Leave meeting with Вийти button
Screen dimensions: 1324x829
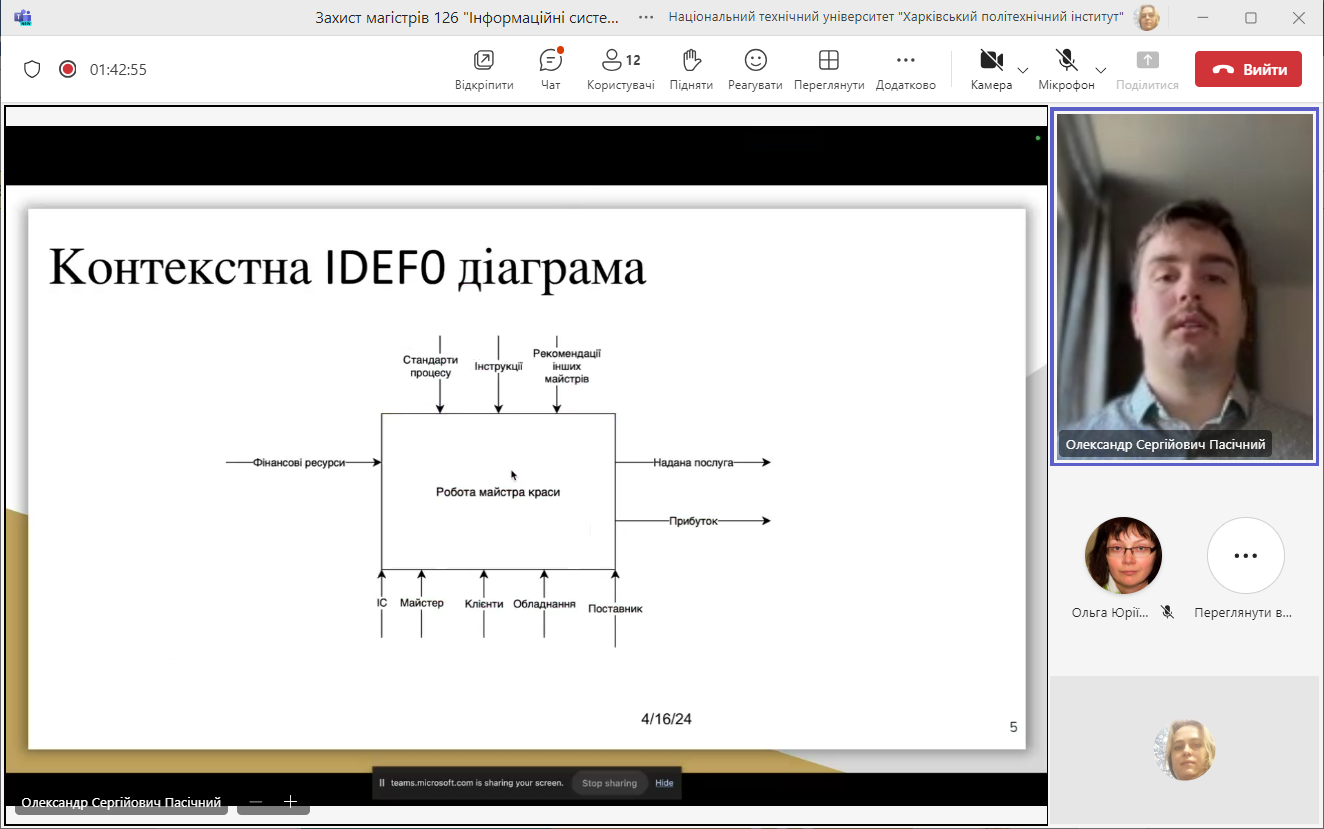pyautogui.click(x=1248, y=69)
